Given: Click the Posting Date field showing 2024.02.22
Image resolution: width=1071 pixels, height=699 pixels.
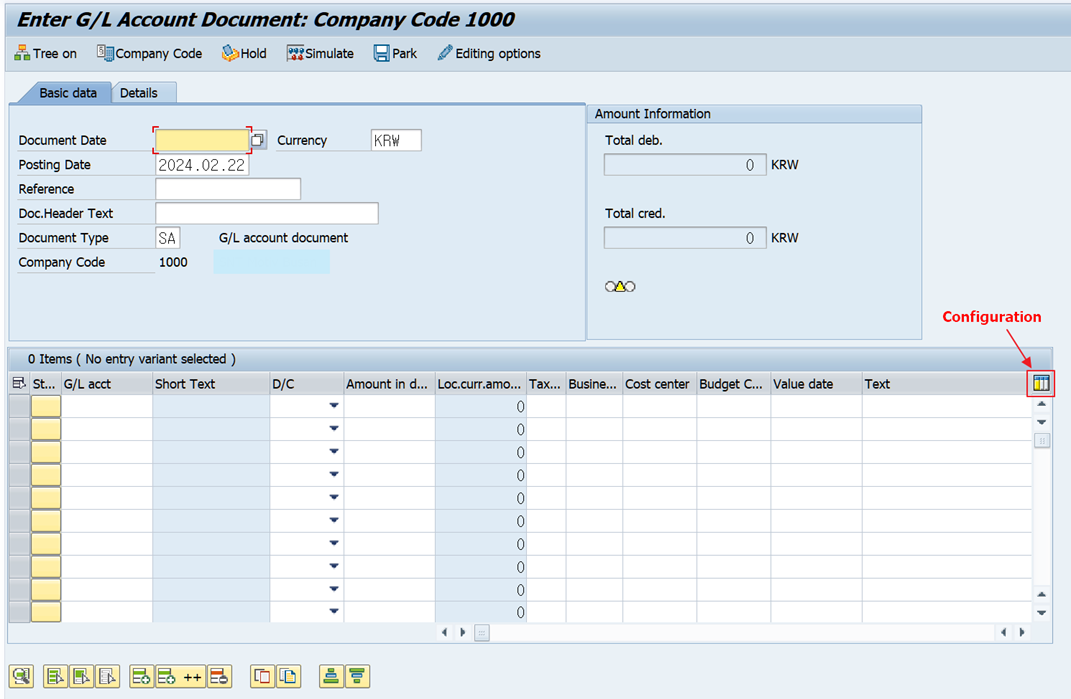Looking at the screenshot, I should pos(202,165).
